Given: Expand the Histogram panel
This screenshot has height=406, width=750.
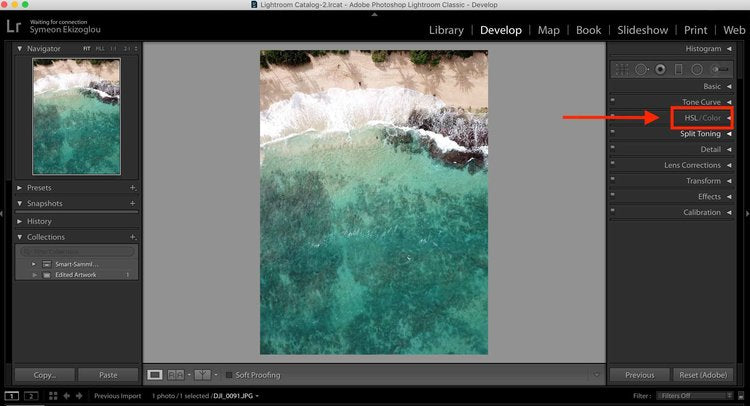Looking at the screenshot, I should pos(729,49).
